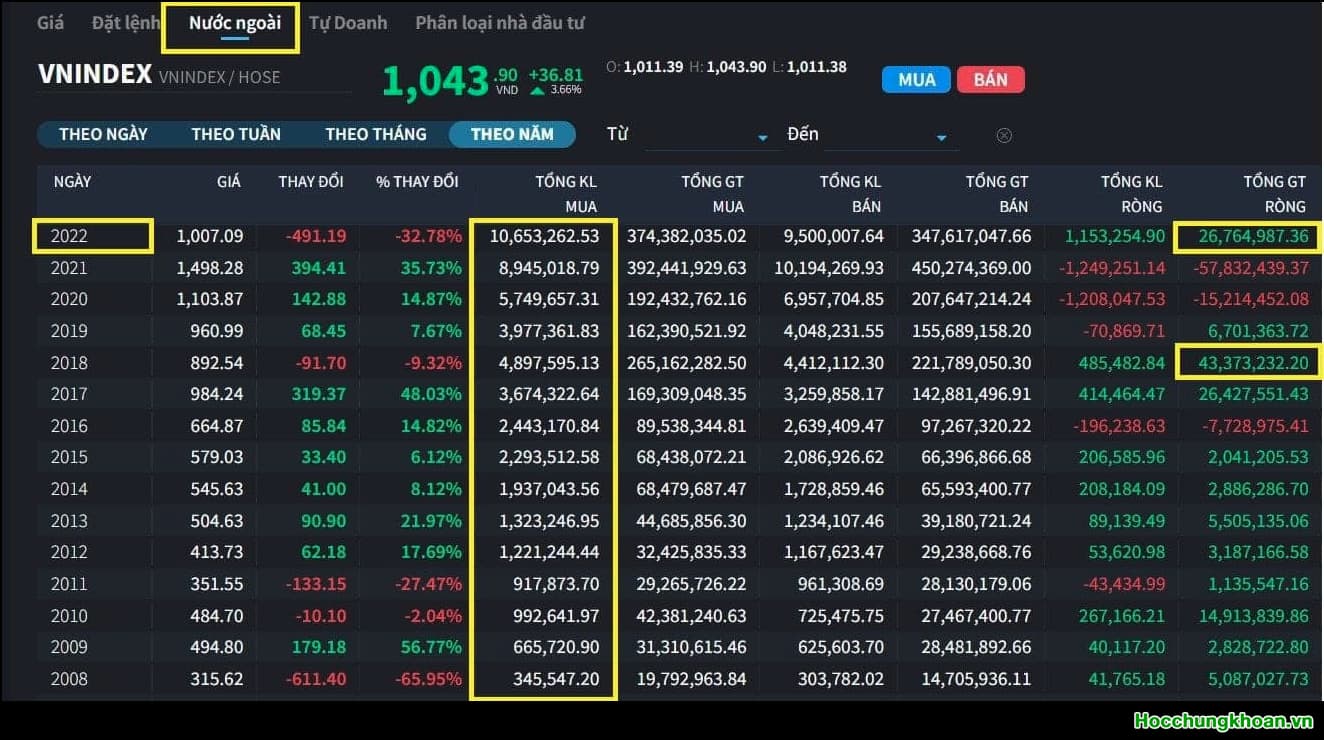Viewport: 1324px width, 740px height.
Task: Select the THEO THÁNG period toggle
Action: point(375,134)
